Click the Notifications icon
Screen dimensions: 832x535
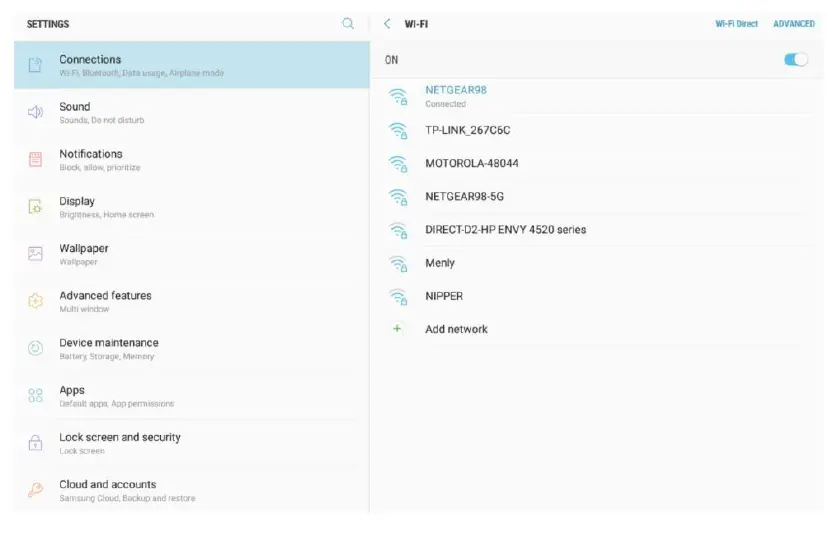(35, 159)
